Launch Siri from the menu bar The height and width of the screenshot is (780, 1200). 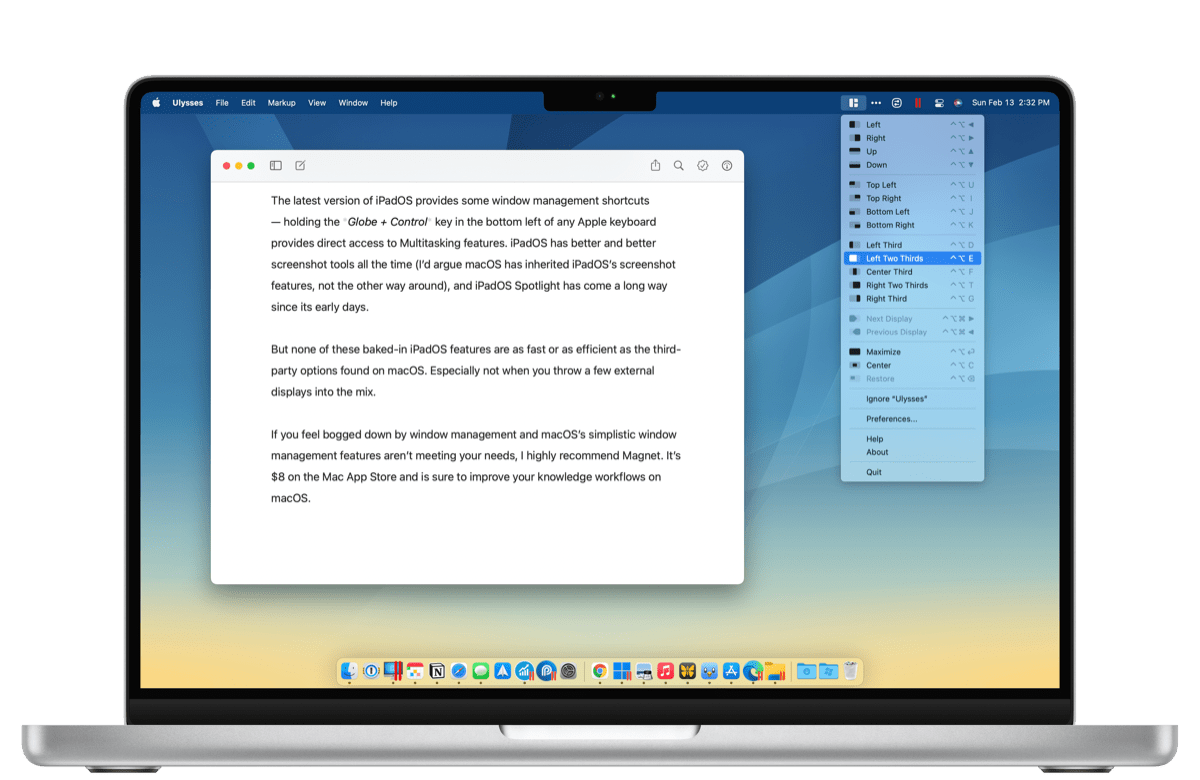(x=958, y=102)
